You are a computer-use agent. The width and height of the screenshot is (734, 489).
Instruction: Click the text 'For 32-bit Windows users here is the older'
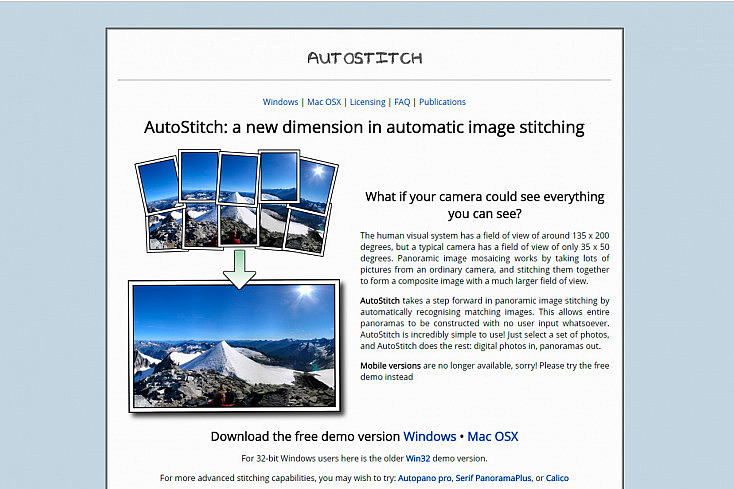click(323, 459)
